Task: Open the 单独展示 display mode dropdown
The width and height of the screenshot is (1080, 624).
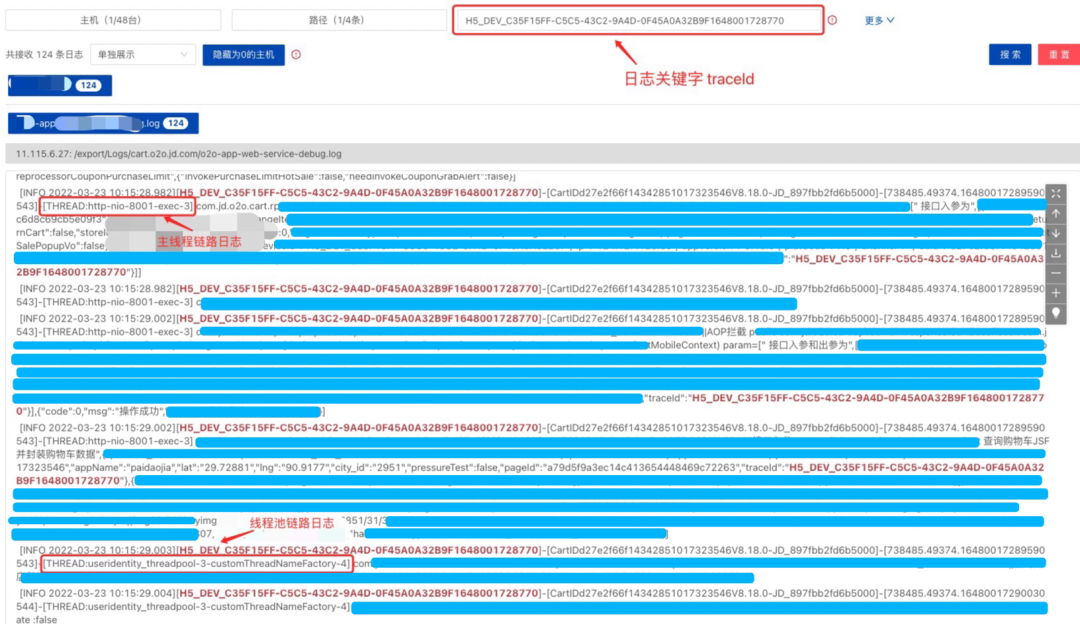Action: 143,54
